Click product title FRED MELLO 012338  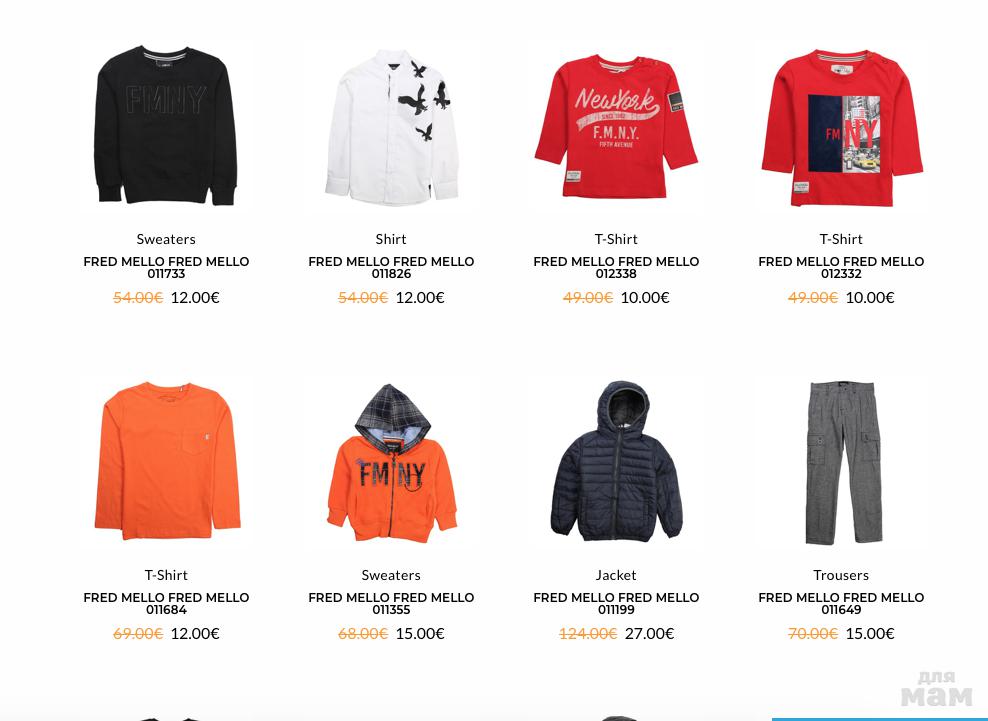[616, 267]
